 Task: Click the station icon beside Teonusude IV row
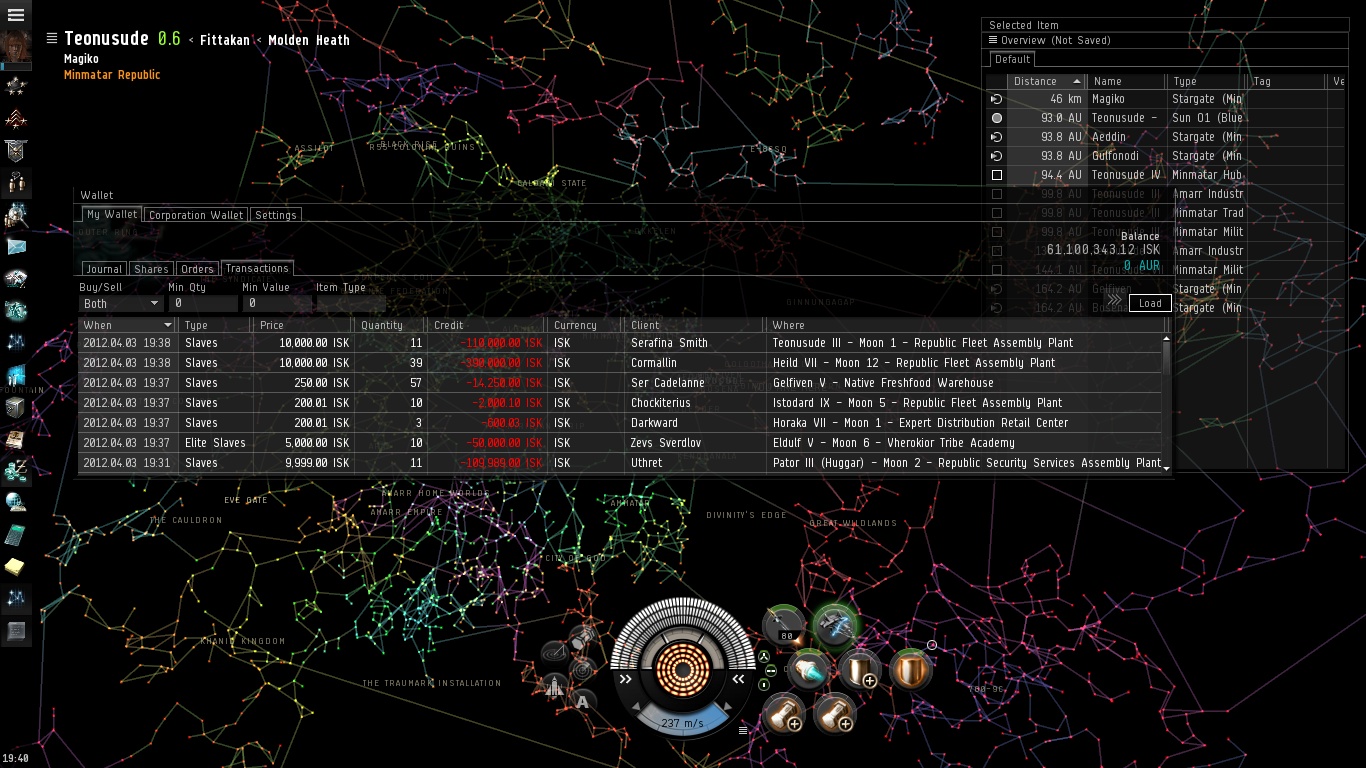(996, 175)
